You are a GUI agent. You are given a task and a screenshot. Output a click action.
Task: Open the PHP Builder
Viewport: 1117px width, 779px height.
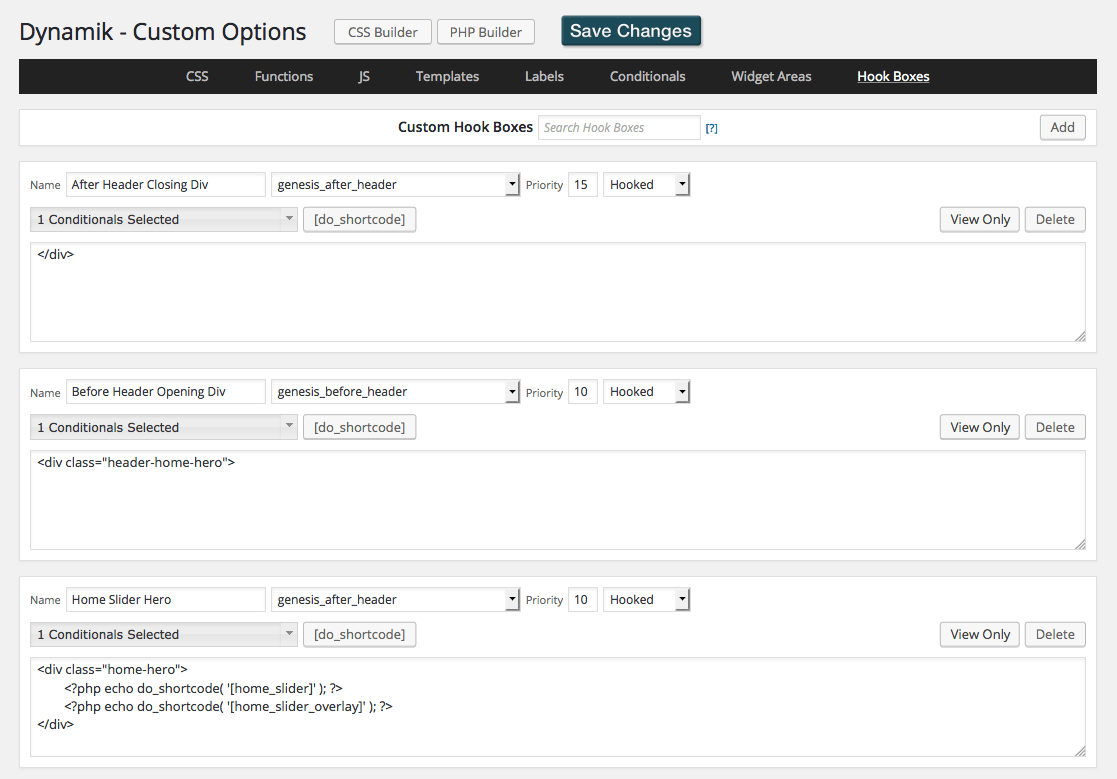click(485, 32)
